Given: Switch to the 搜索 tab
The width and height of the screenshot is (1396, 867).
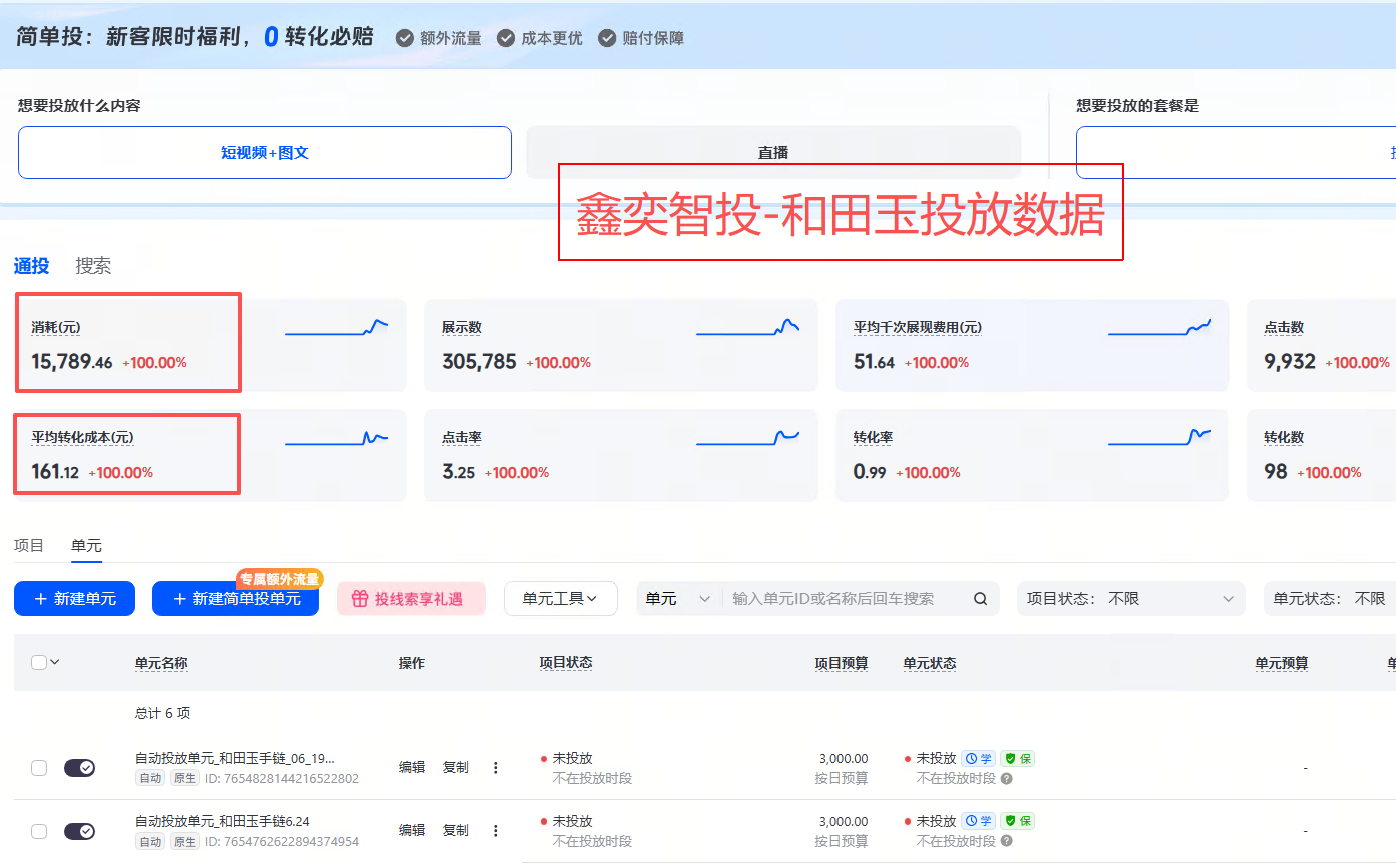Looking at the screenshot, I should [93, 266].
